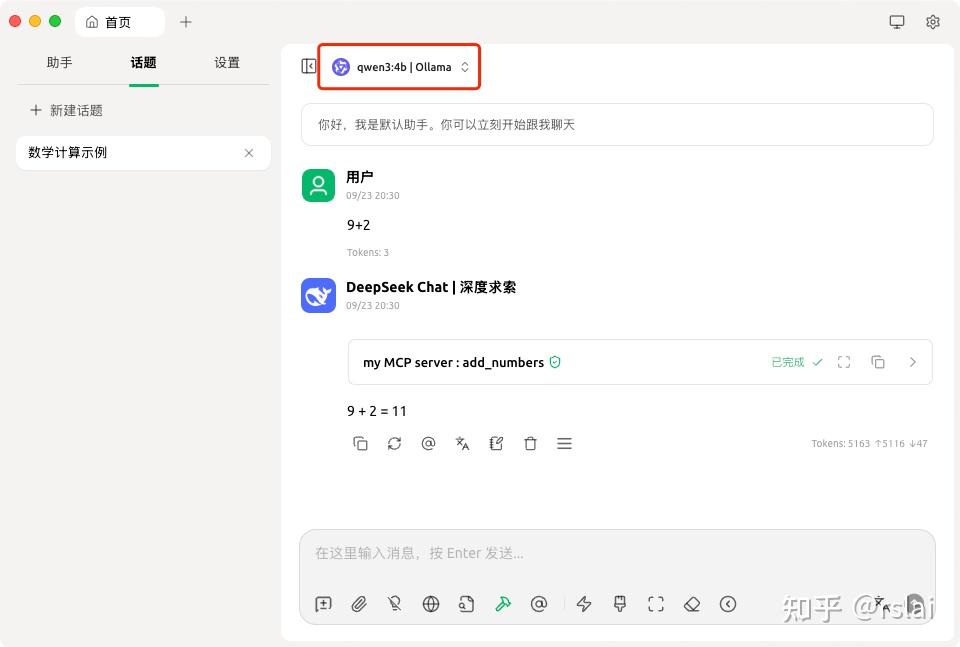Click the DeepSeek Chat | 深度求索 name
960x647 pixels.
tap(430, 287)
